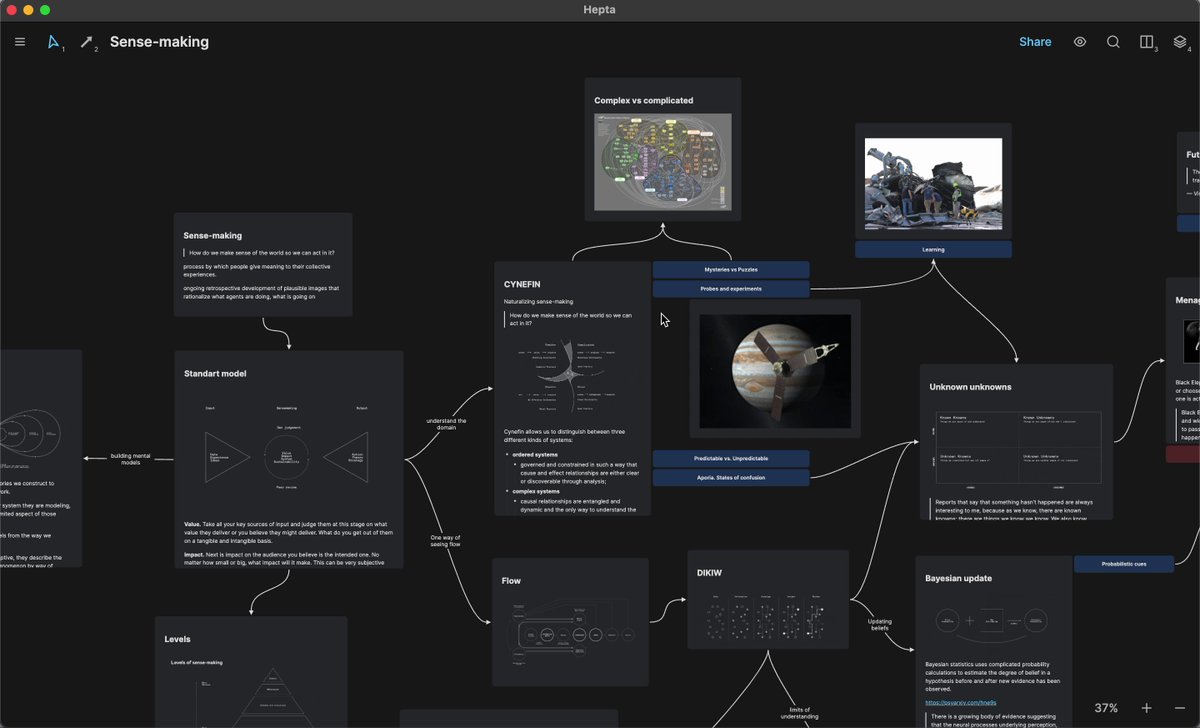The height and width of the screenshot is (728, 1200).
Task: Select the Unknown unknowns card title
Action: (970, 387)
